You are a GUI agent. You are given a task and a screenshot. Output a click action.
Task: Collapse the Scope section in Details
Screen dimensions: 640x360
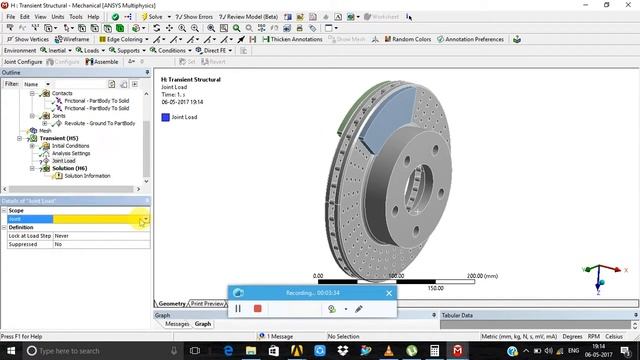(4, 211)
